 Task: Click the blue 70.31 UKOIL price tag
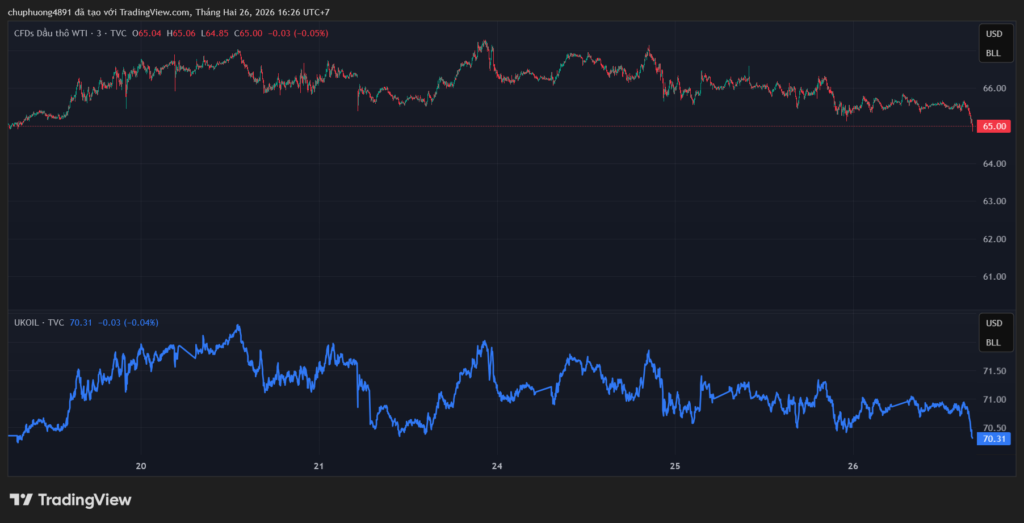point(993,438)
